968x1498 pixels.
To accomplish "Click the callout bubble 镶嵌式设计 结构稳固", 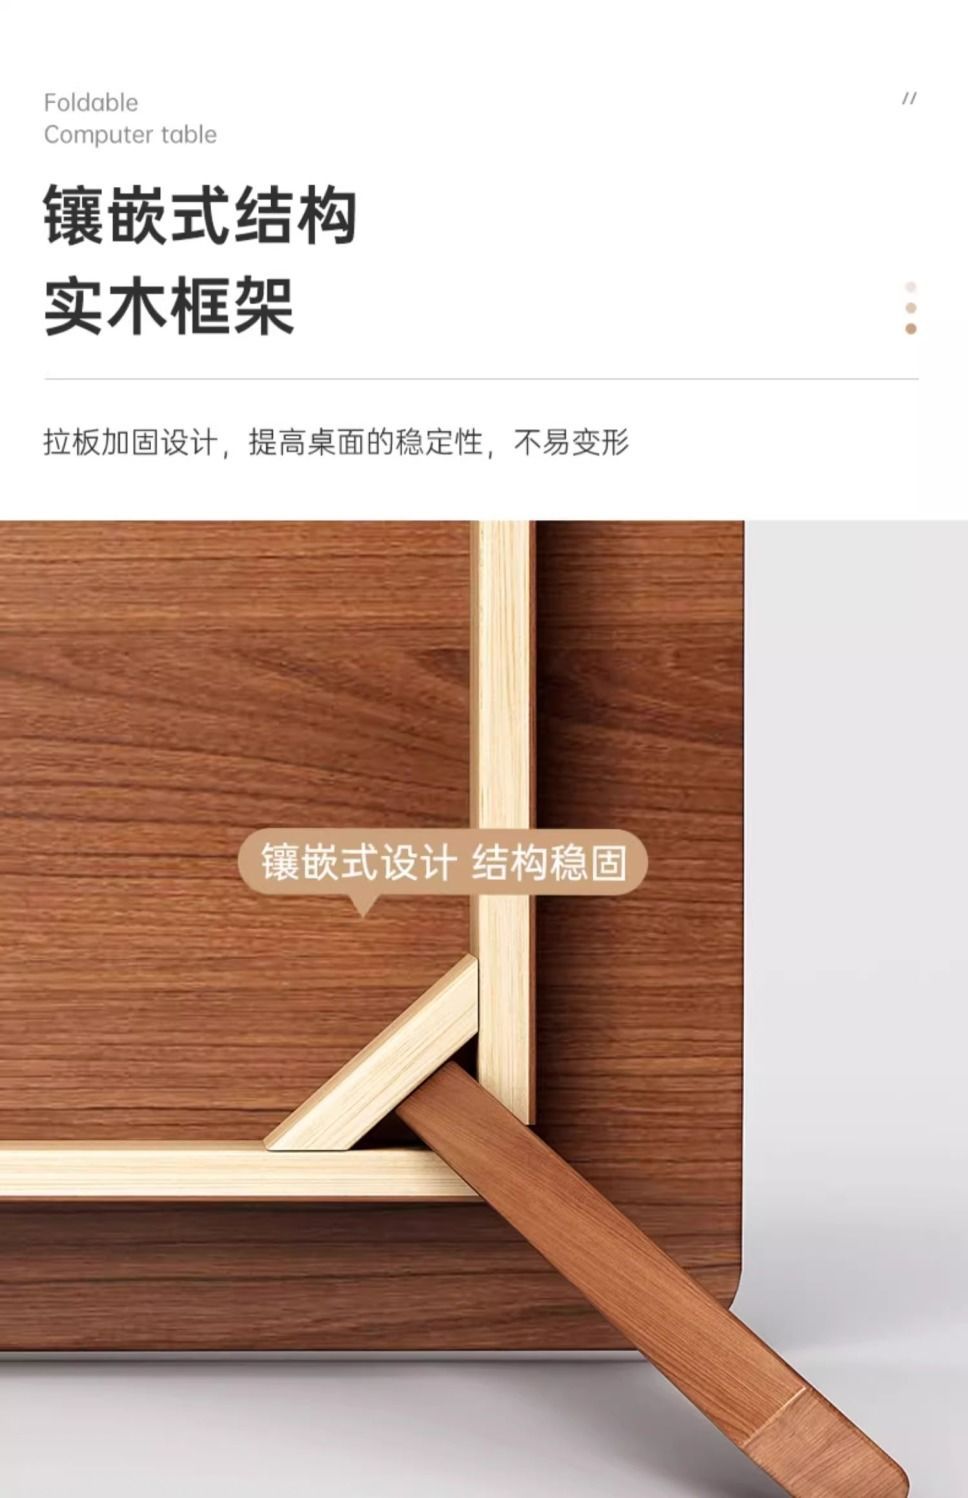I will 443,862.
